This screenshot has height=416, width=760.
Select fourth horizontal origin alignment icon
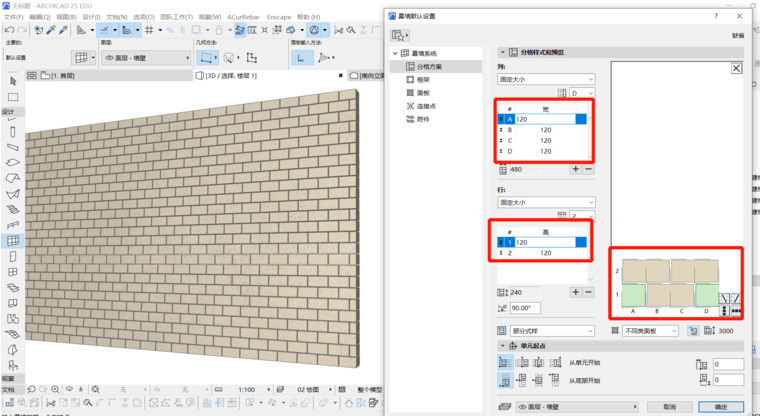pos(555,363)
